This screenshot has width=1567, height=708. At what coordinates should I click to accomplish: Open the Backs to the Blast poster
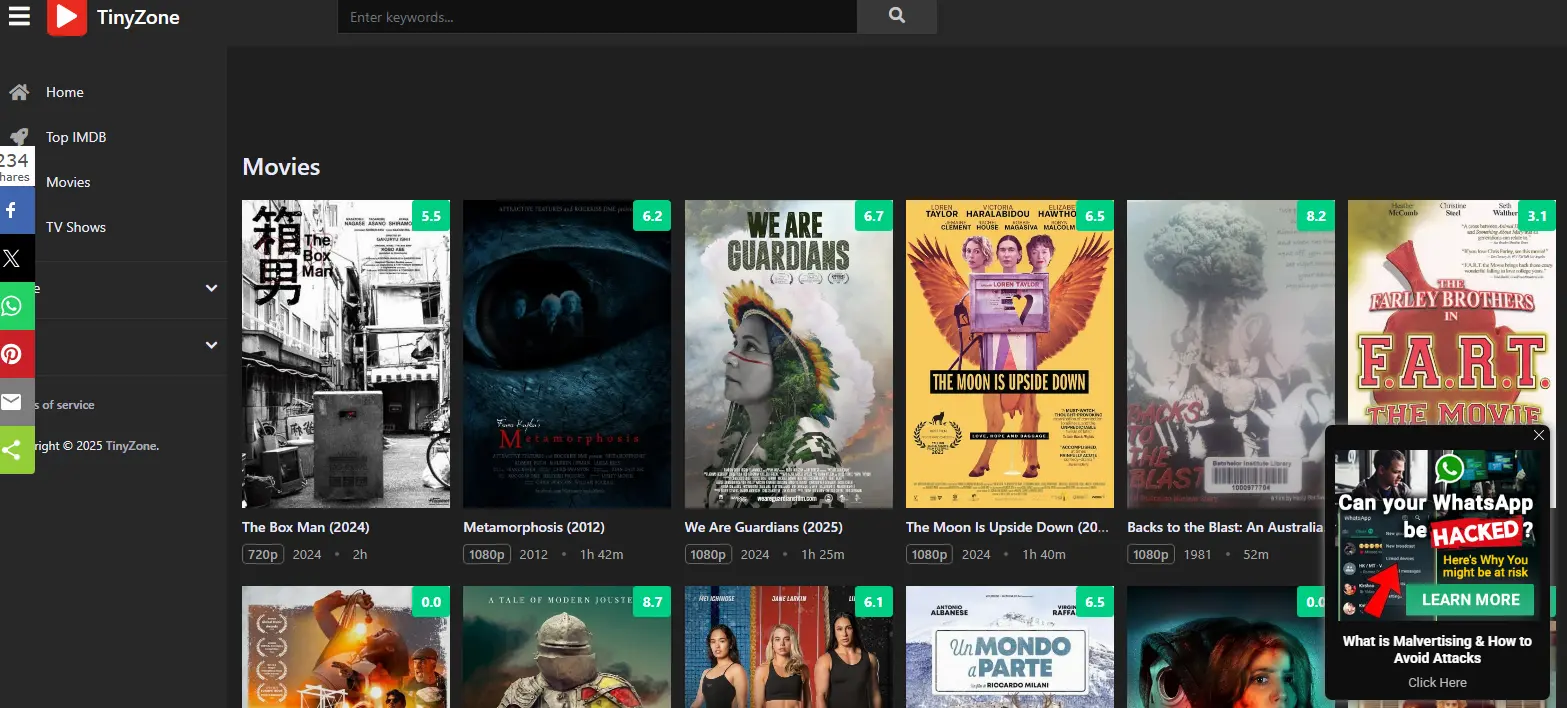(1231, 354)
